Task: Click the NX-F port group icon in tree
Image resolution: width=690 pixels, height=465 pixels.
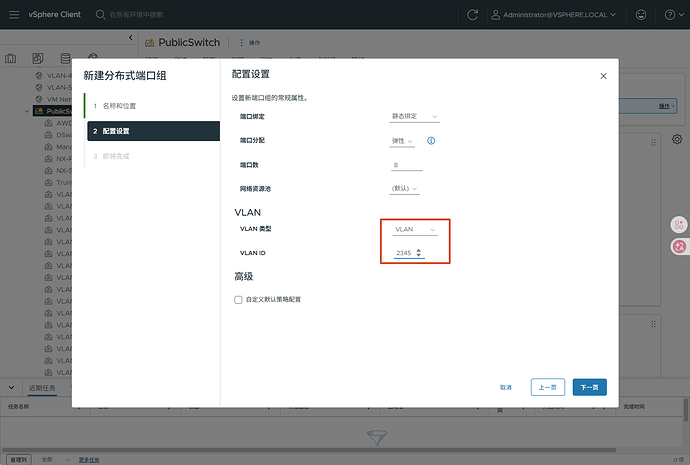Action: (48, 159)
